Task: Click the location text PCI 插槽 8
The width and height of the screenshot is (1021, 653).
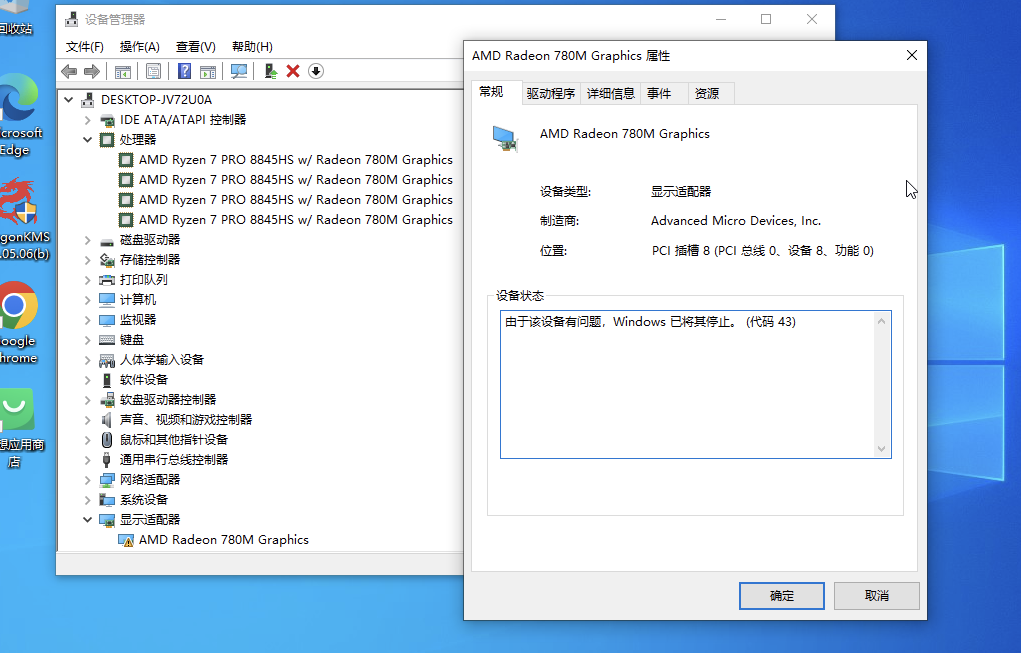Action: (x=680, y=251)
